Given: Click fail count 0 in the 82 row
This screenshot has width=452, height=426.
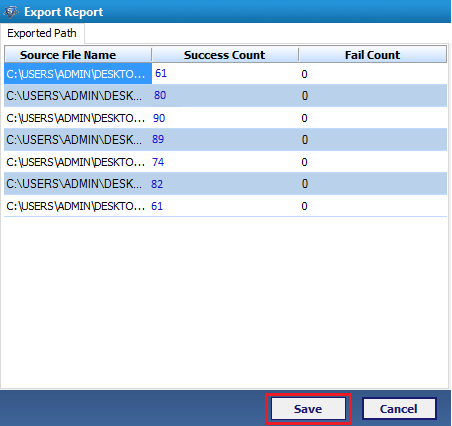Looking at the screenshot, I should 305,184.
